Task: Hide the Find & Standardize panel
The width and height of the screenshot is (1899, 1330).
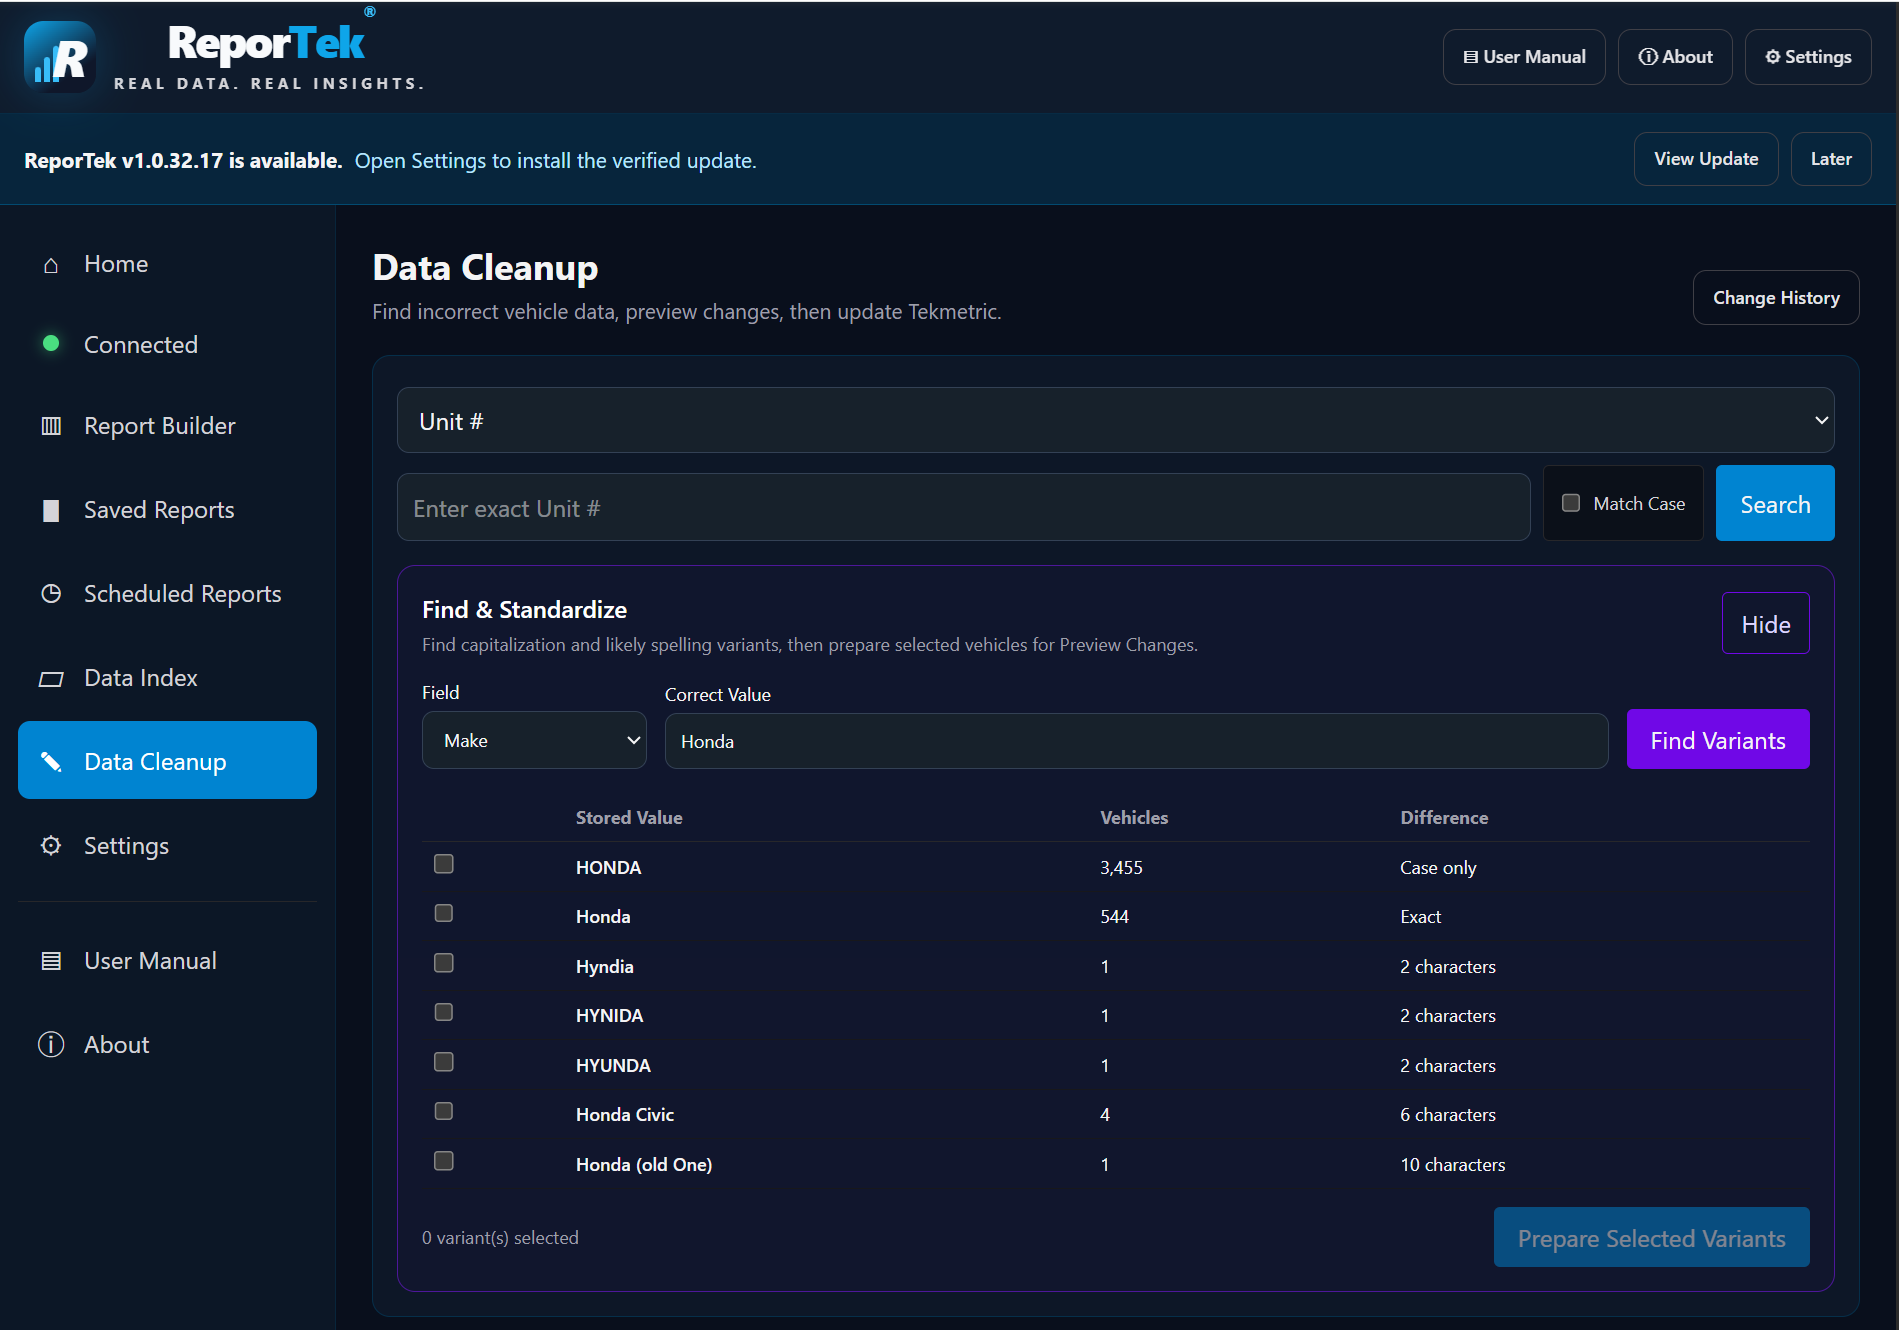Action: coord(1765,624)
